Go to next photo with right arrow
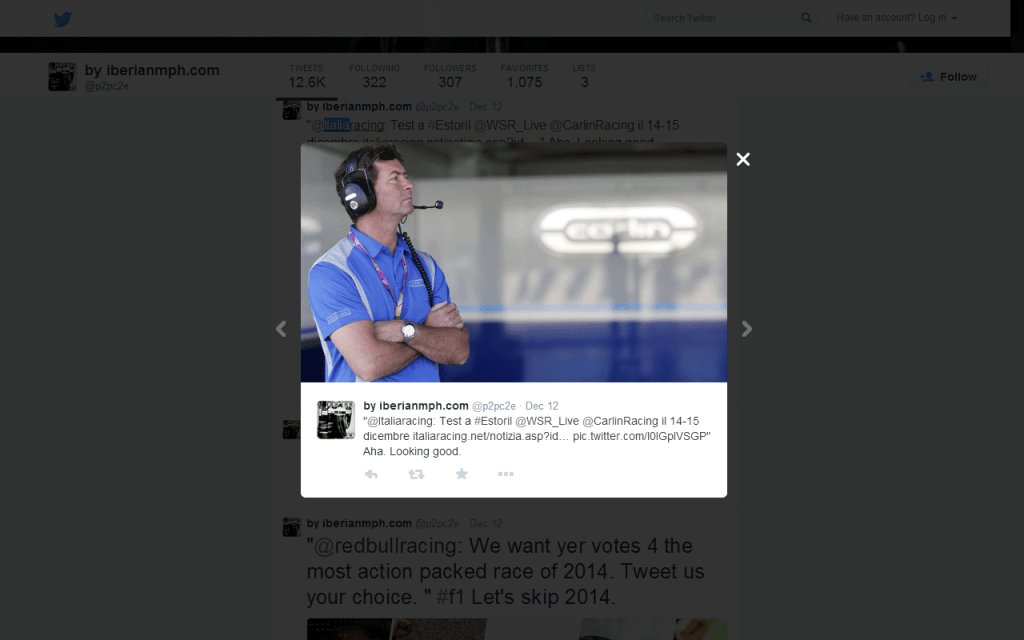1024x640 pixels. click(746, 329)
